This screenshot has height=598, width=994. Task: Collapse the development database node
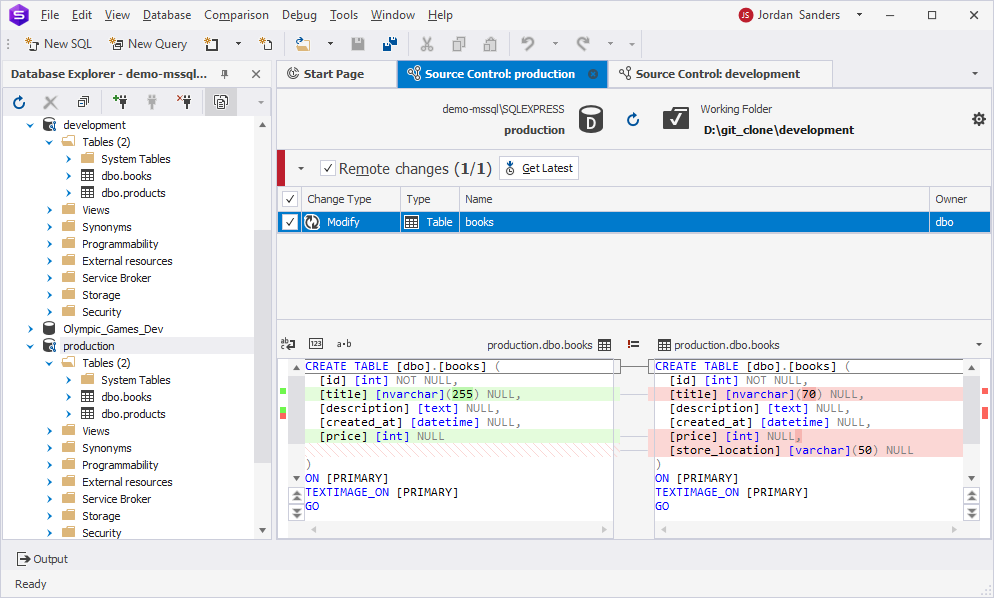pos(30,126)
